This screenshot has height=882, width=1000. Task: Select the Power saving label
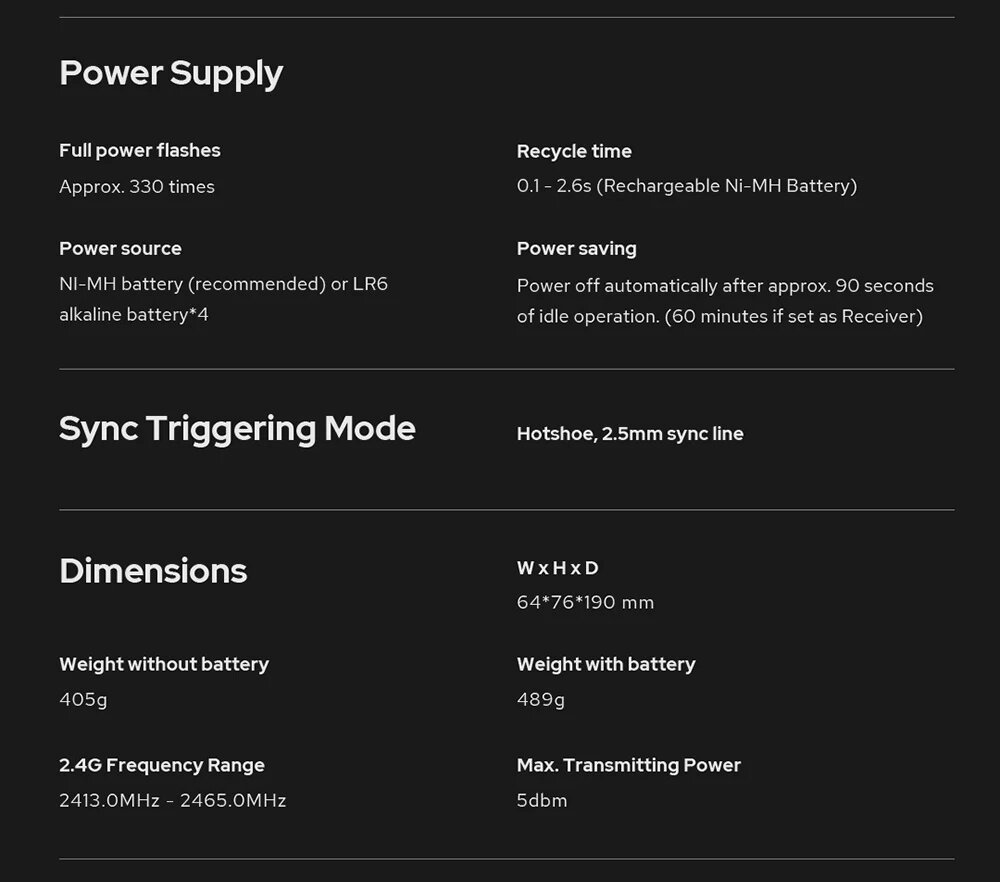pos(577,249)
